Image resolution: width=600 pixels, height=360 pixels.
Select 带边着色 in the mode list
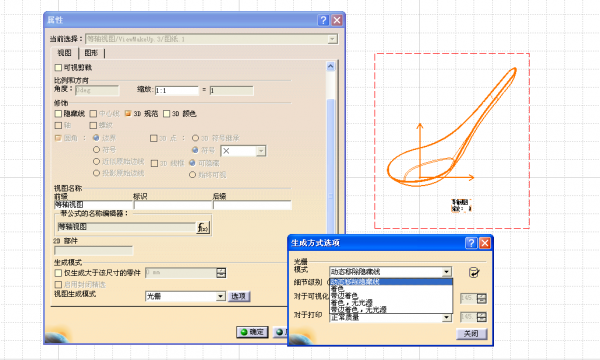(344, 296)
